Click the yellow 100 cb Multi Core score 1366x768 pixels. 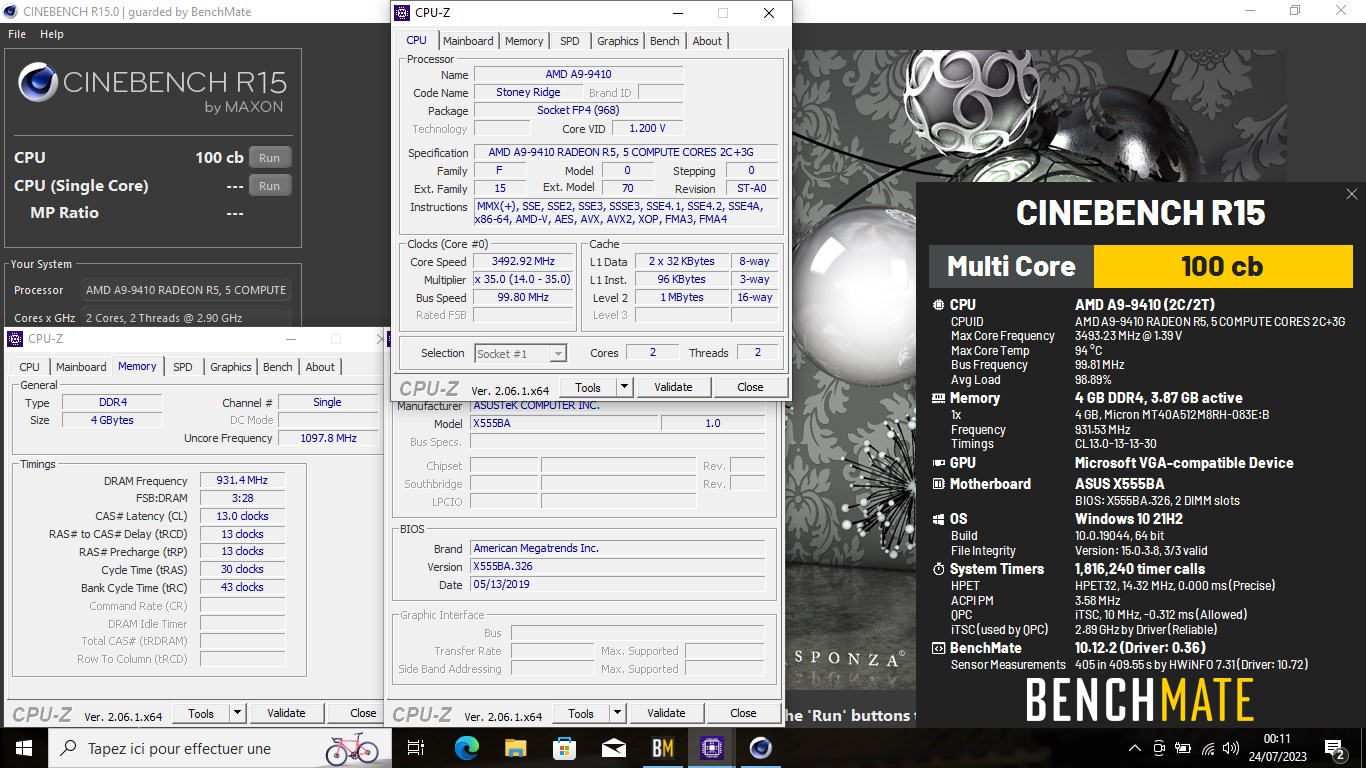coord(1223,266)
